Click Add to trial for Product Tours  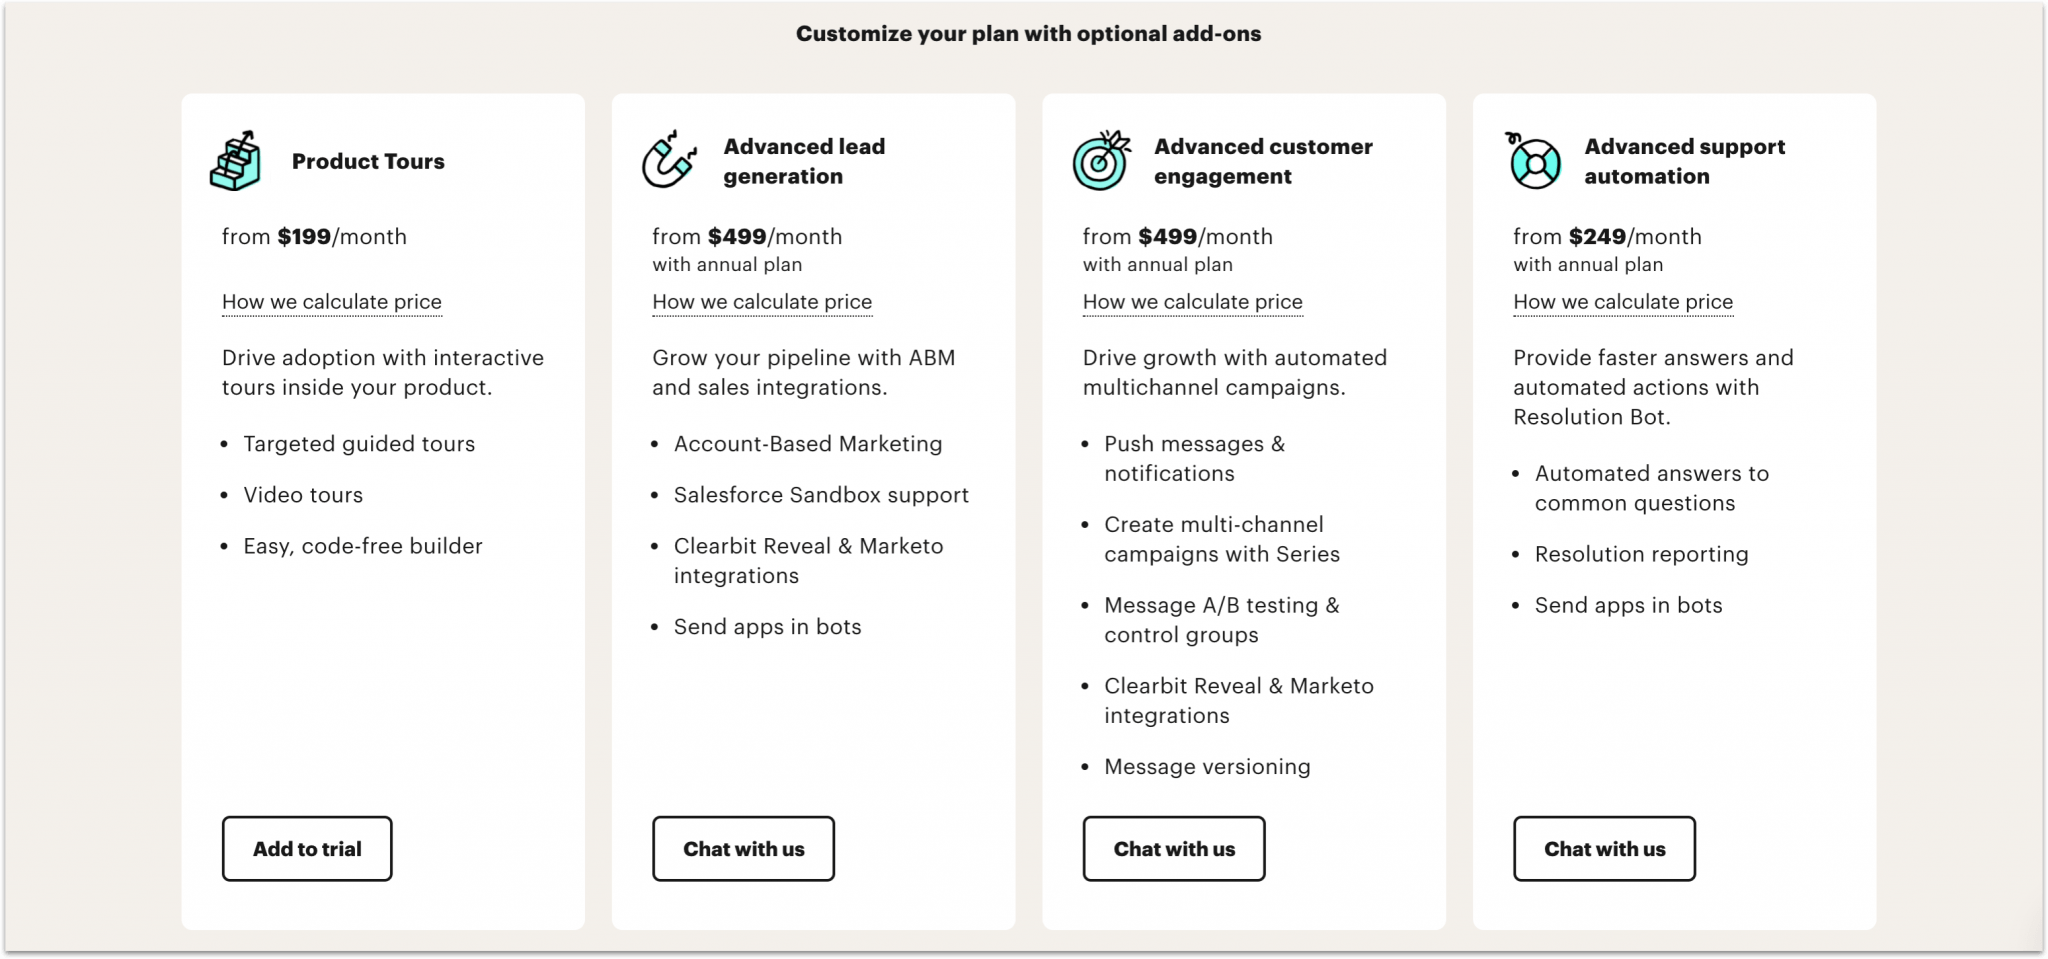point(306,848)
